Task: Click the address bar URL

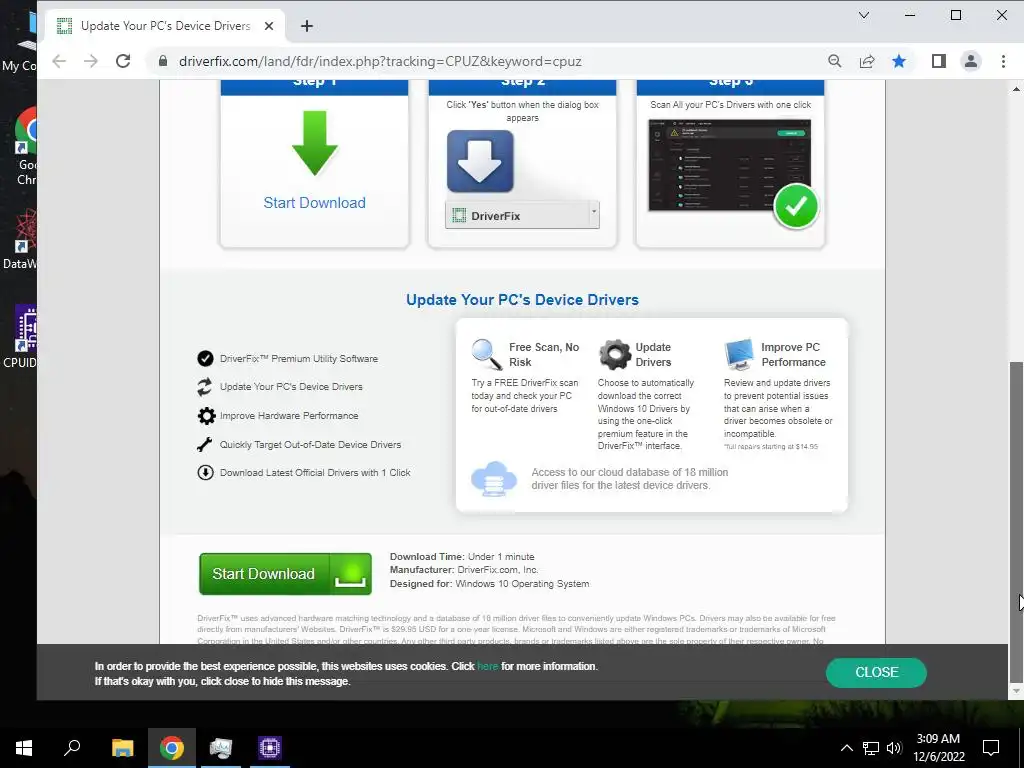Action: coord(380,61)
